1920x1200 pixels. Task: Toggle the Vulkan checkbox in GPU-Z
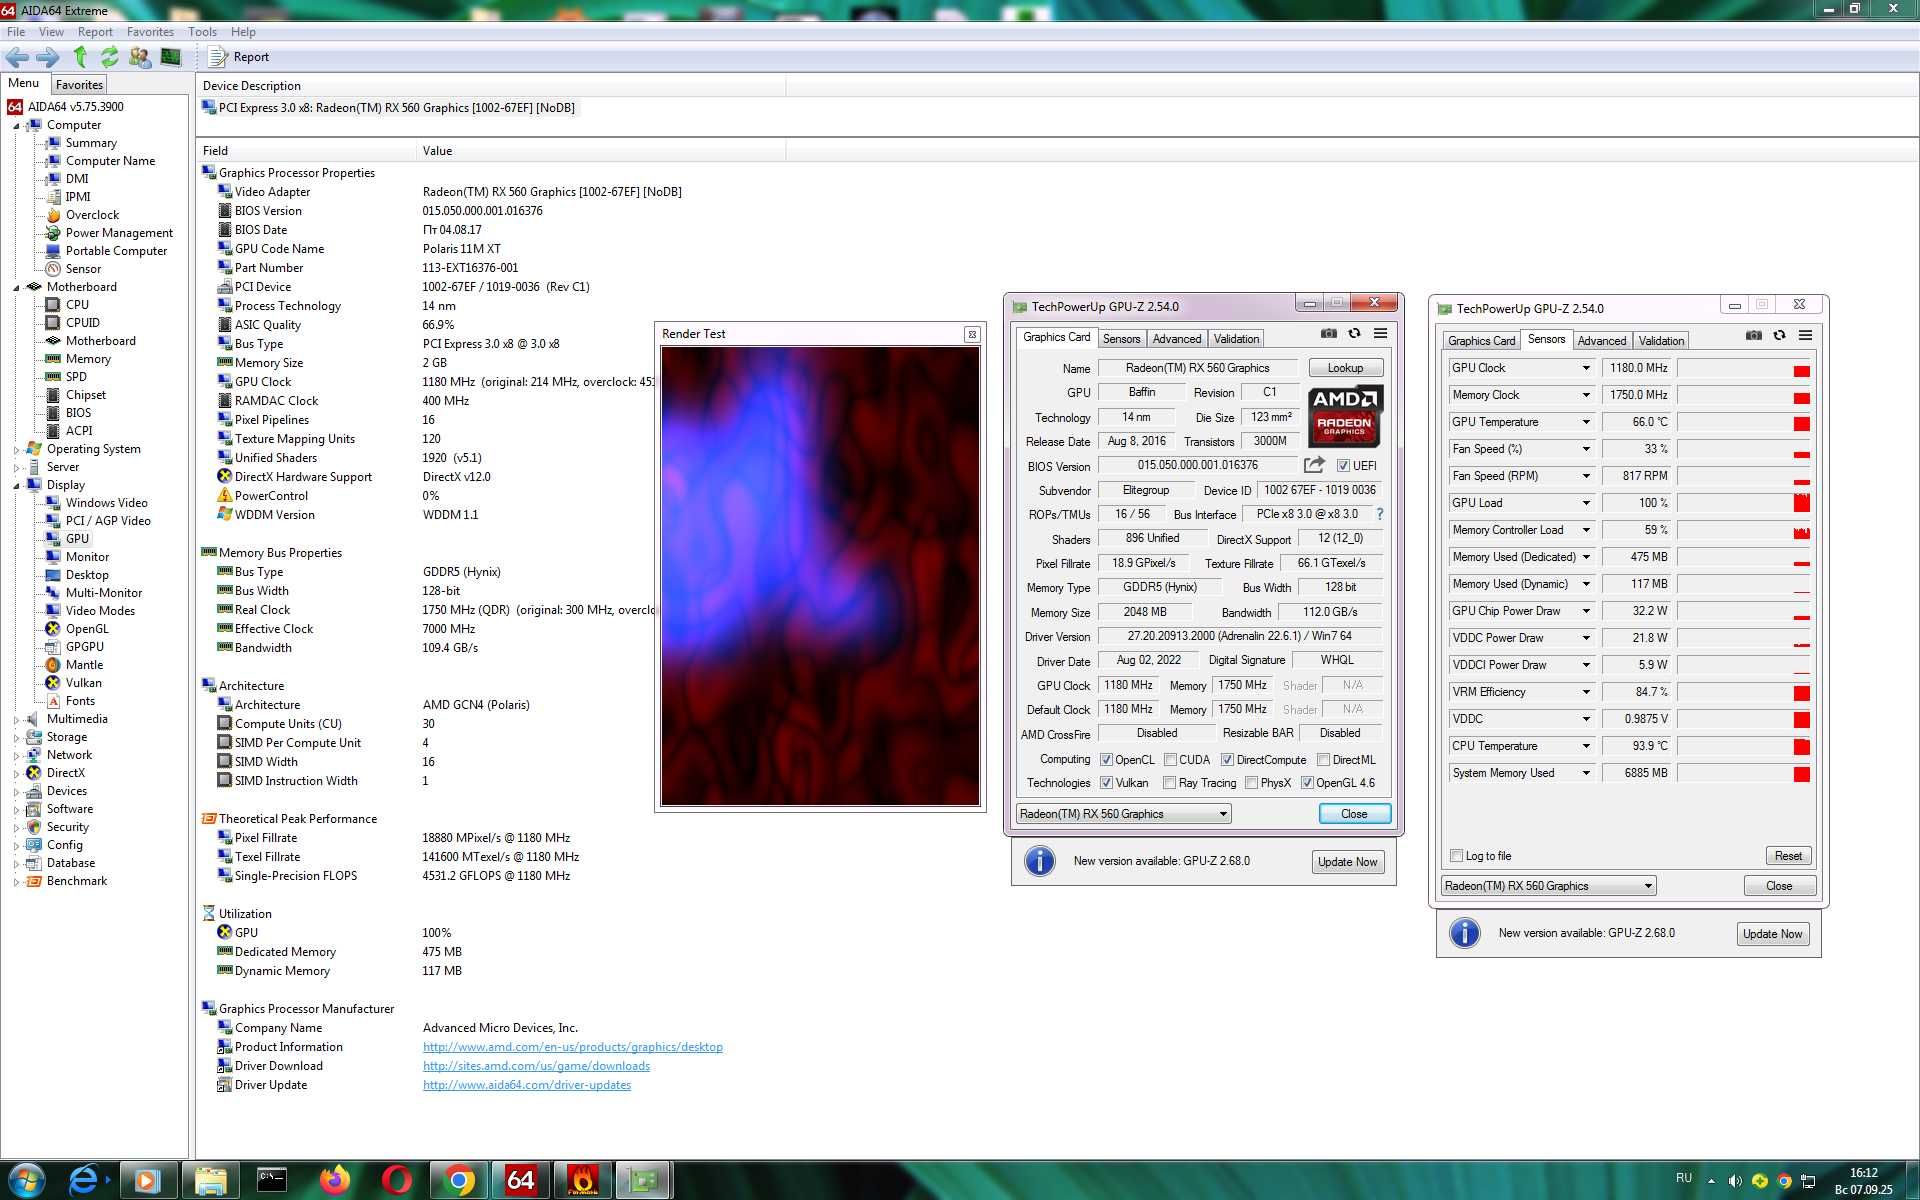(x=1106, y=783)
